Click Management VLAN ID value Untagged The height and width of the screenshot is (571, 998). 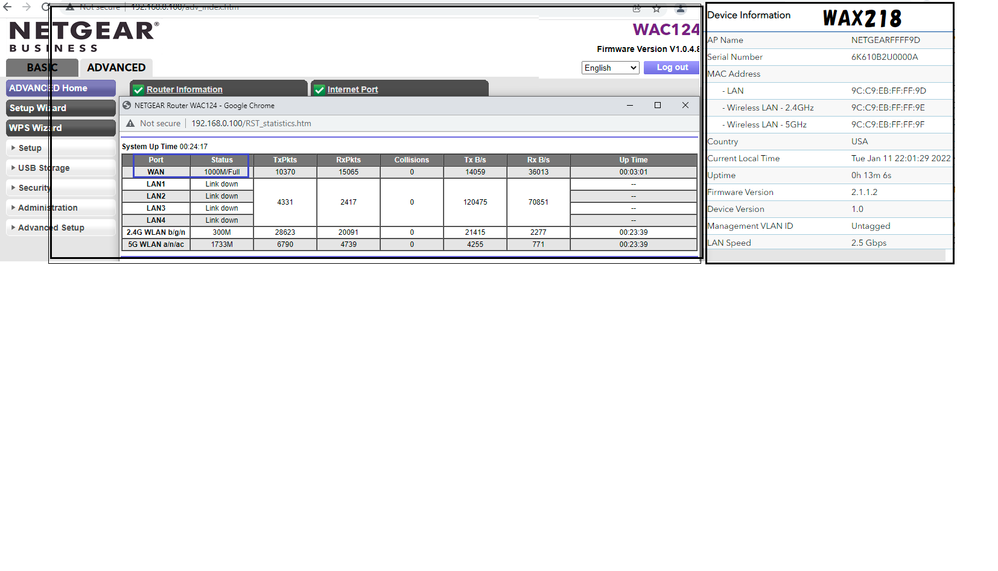tap(871, 226)
